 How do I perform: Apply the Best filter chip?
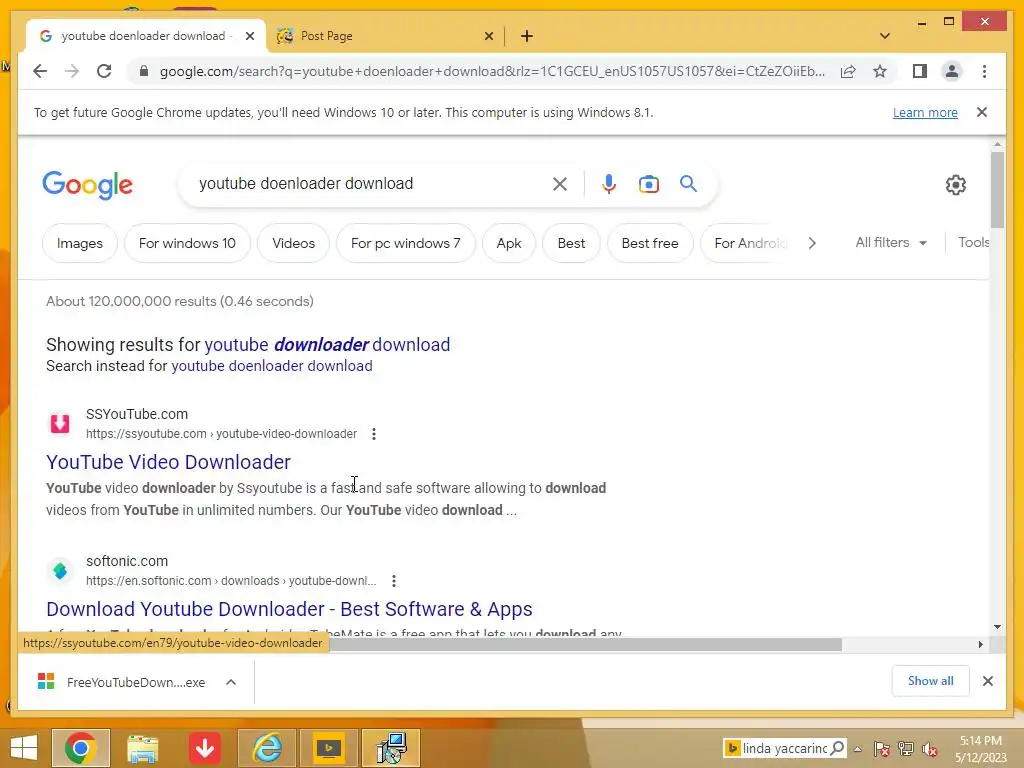pyautogui.click(x=571, y=243)
